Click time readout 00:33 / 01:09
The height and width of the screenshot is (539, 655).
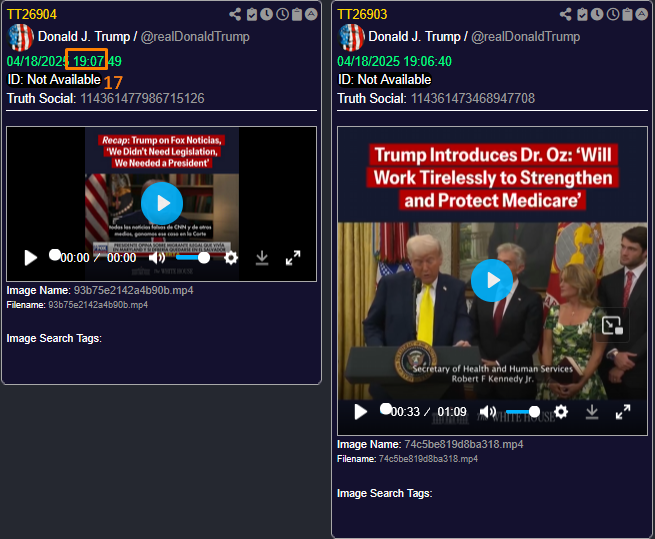[429, 412]
